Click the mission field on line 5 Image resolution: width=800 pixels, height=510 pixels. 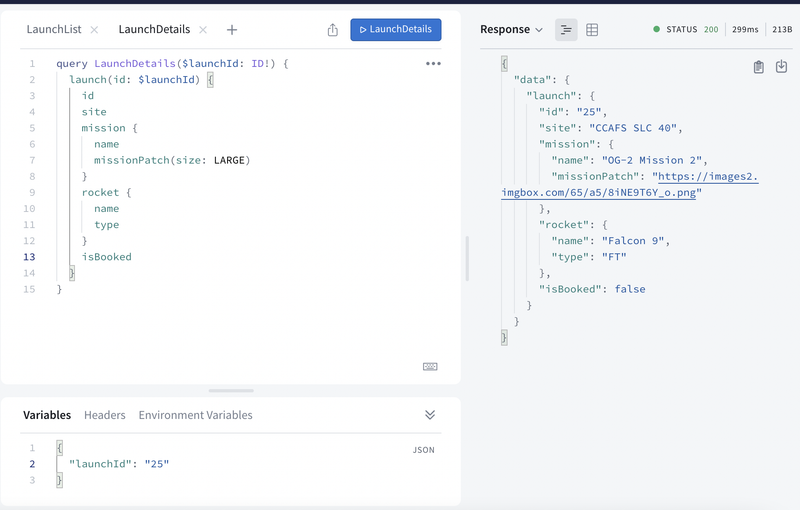(x=103, y=128)
